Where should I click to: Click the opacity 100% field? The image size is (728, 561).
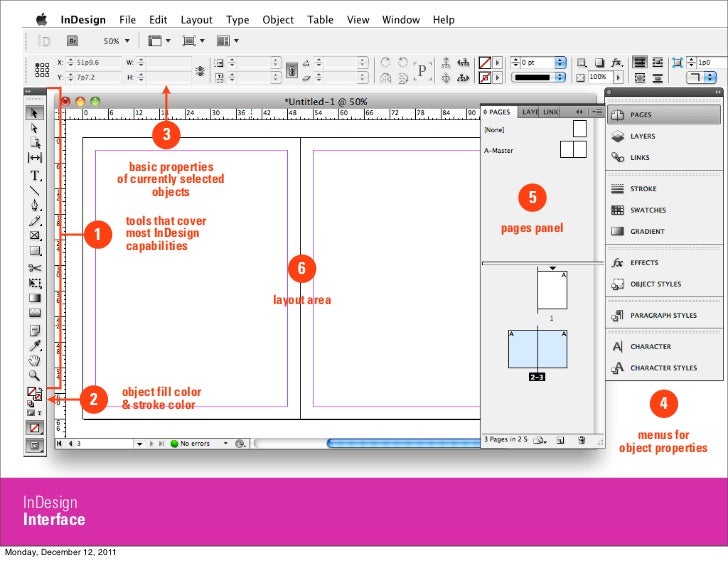pyautogui.click(x=600, y=77)
